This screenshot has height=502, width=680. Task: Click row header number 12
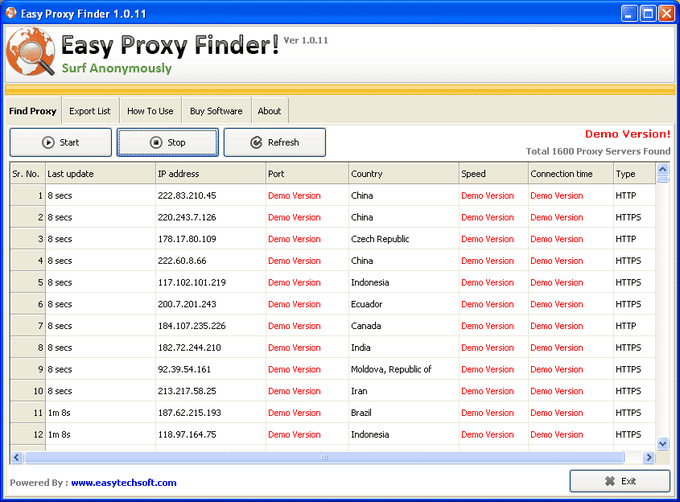pyautogui.click(x=28, y=434)
